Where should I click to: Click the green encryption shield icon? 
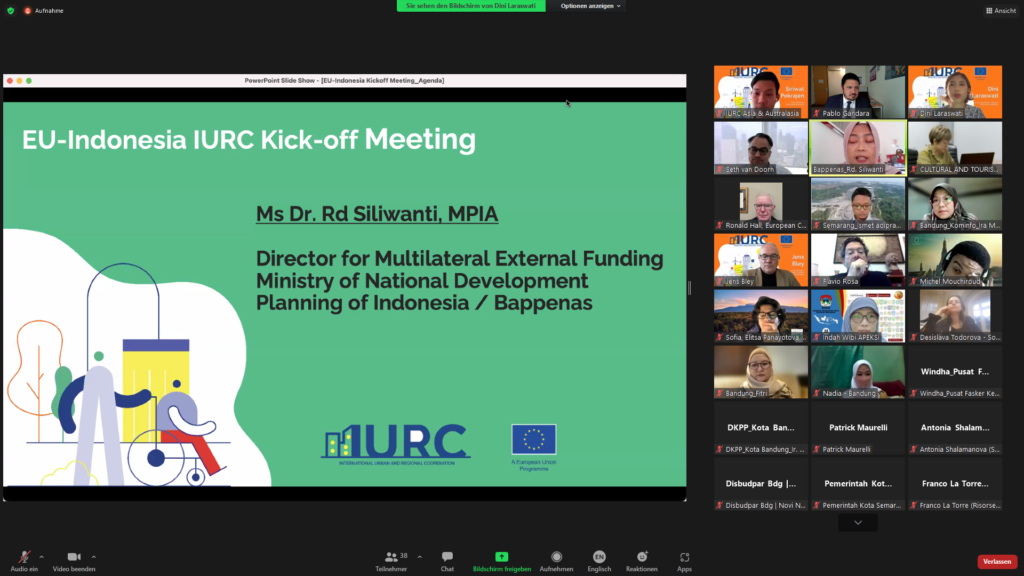[11, 10]
